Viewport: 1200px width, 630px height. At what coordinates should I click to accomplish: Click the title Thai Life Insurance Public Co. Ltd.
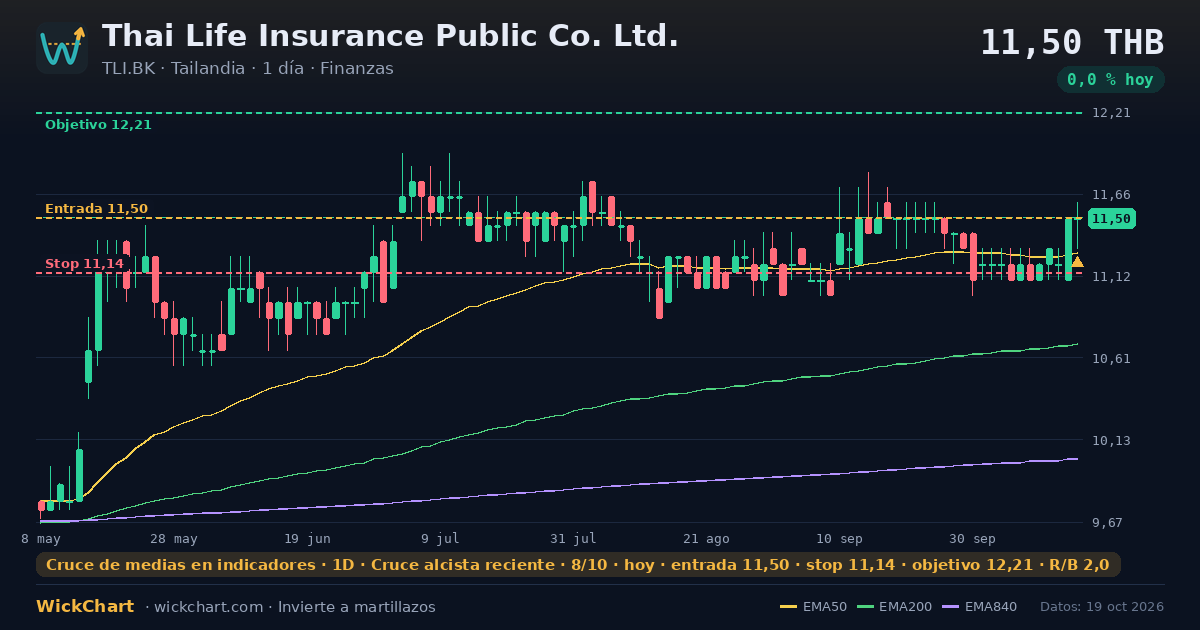(x=390, y=36)
